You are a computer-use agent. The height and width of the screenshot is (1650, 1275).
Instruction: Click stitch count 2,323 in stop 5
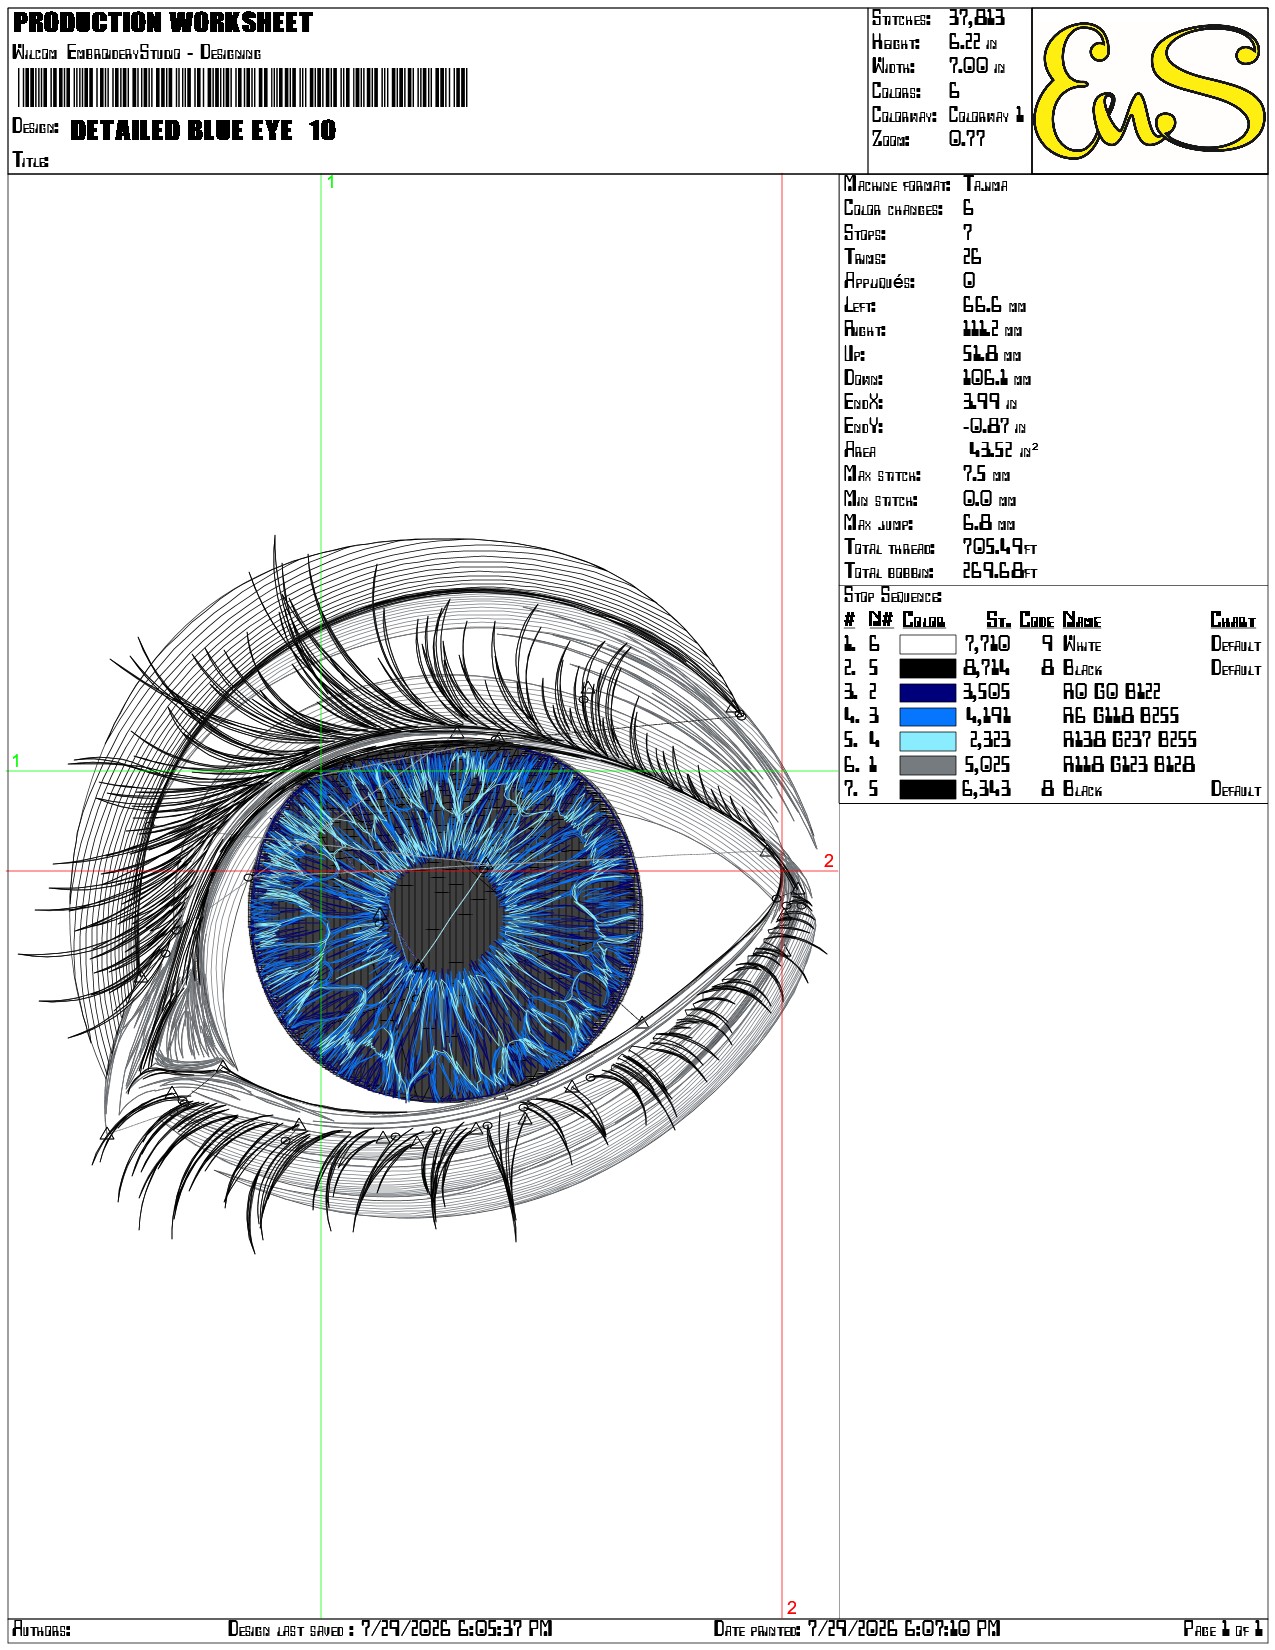pos(990,741)
